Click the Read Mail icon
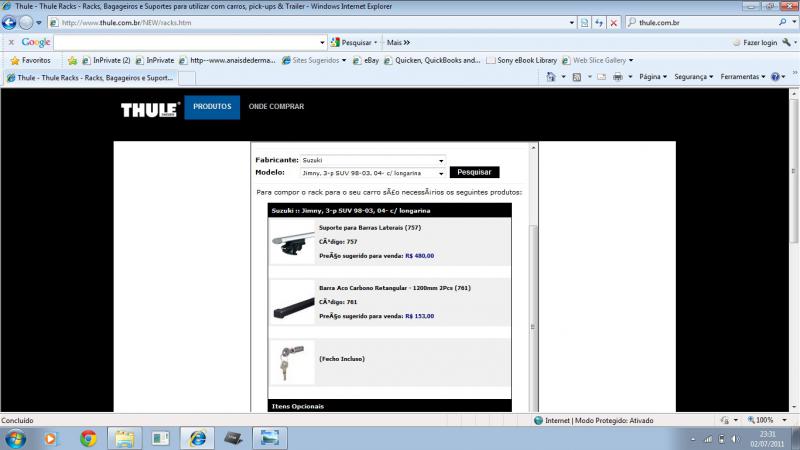Screen dimensions: 800x450 click(602, 77)
